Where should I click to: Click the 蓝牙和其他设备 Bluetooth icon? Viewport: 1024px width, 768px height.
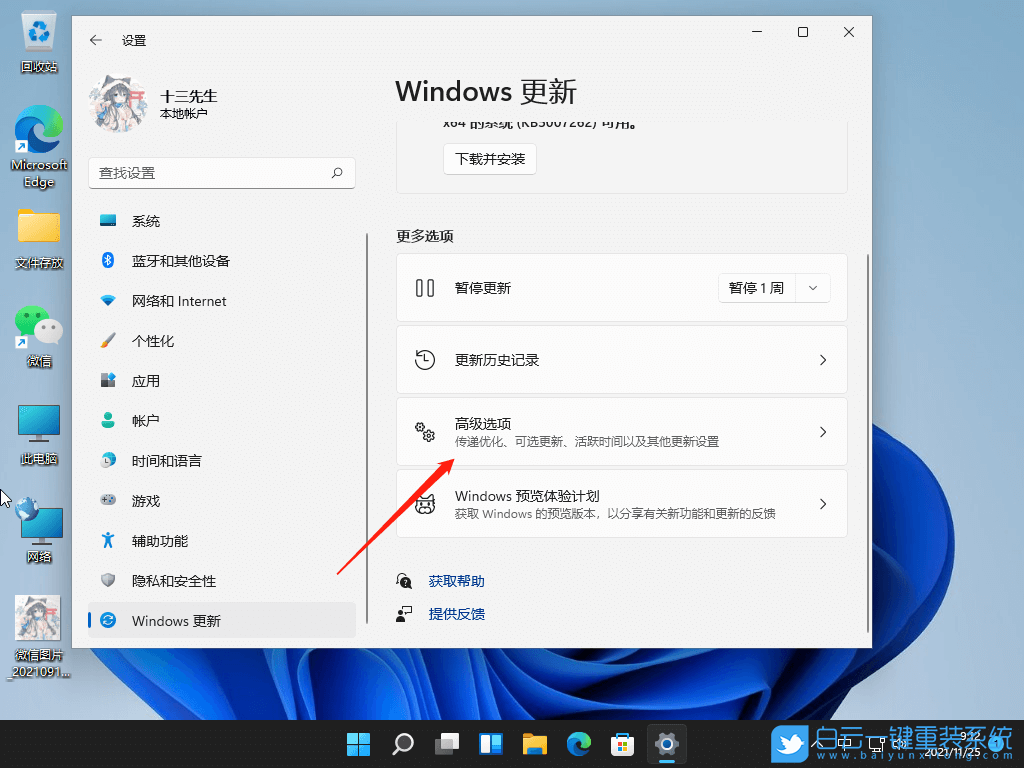[108, 260]
